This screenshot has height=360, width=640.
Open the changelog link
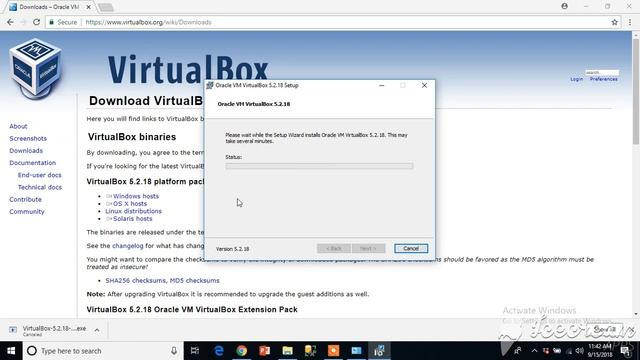click(128, 246)
